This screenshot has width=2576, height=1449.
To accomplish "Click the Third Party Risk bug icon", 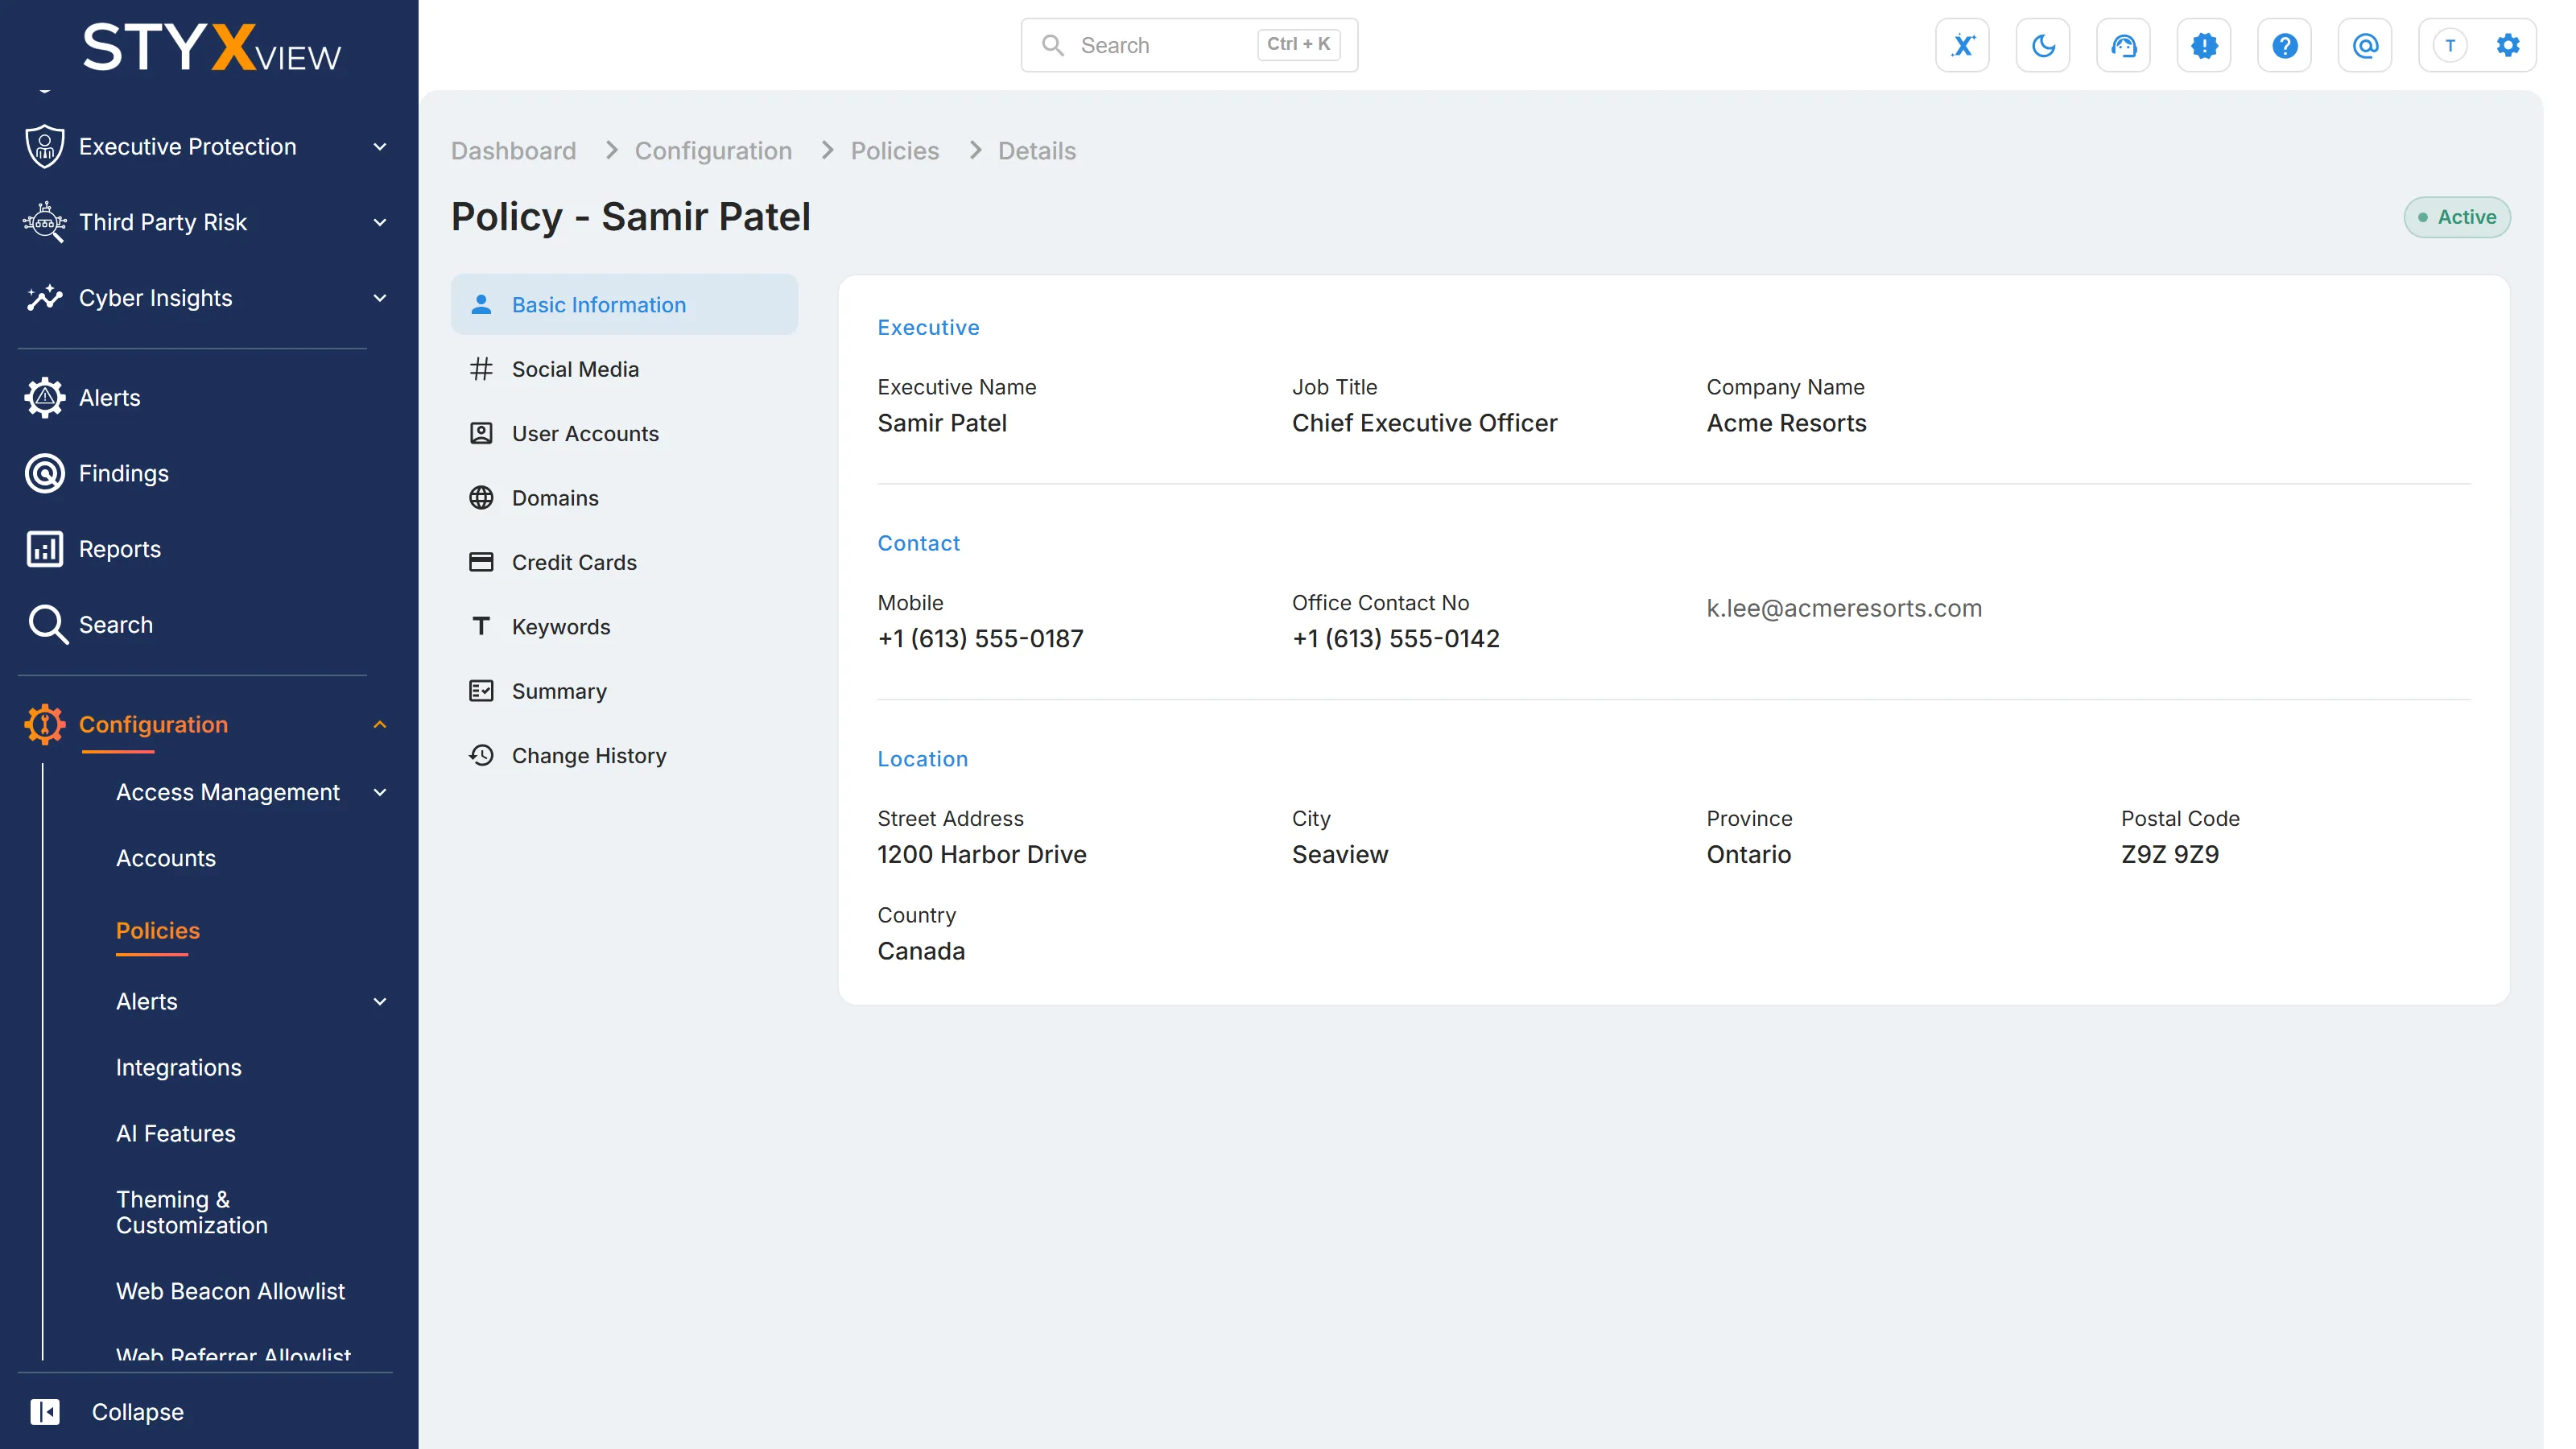I will click(45, 222).
